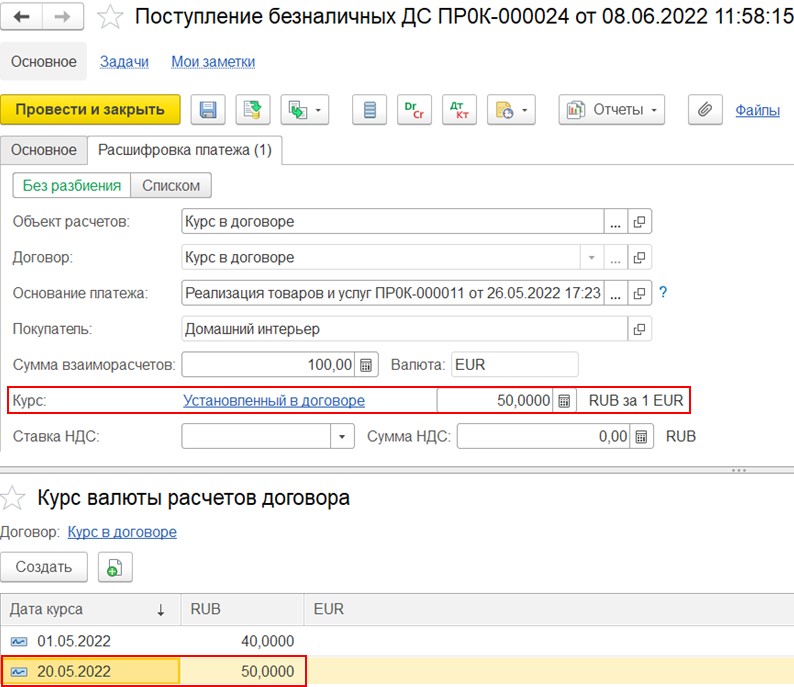Screen dimensions: 794x687
Task: Click copy exchange rate icon beside Создать
Action: click(115, 567)
